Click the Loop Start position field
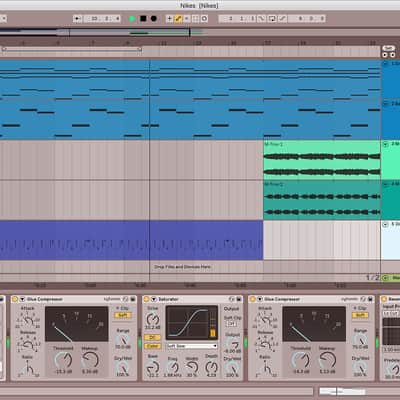Image resolution: width=400 pixels, height=400 pixels. point(237,19)
